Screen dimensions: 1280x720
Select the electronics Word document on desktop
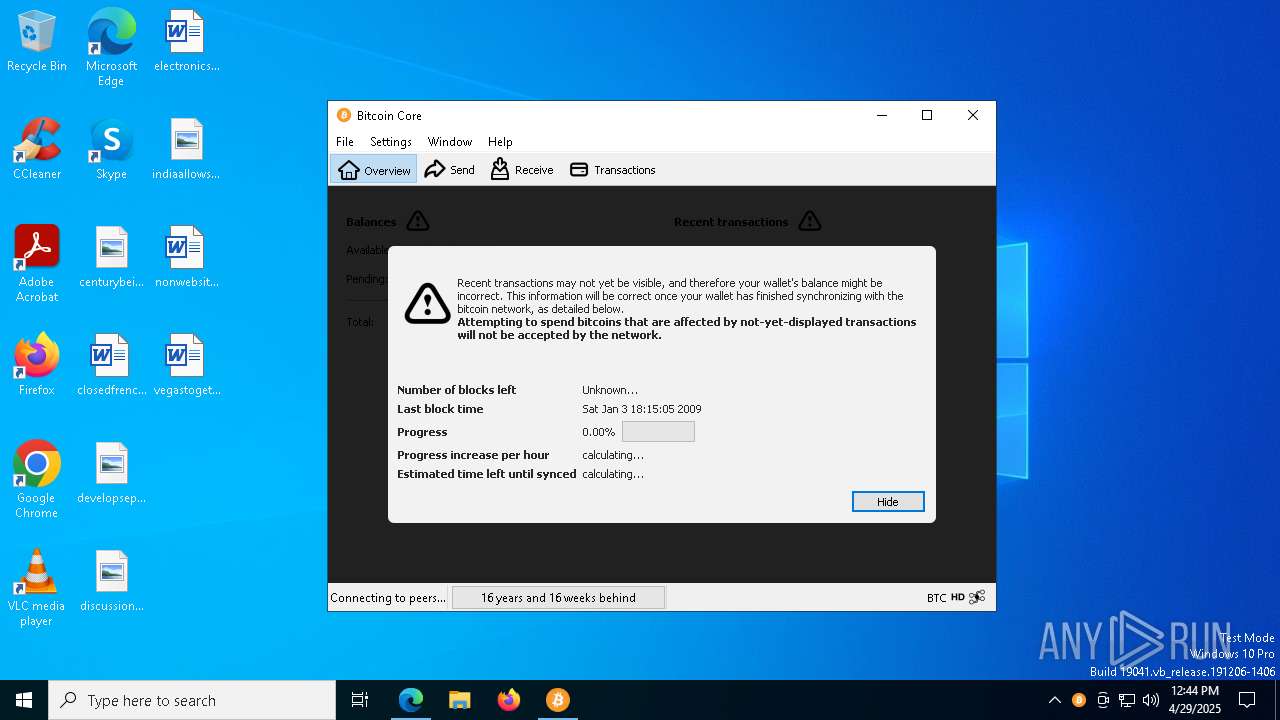pos(186,42)
